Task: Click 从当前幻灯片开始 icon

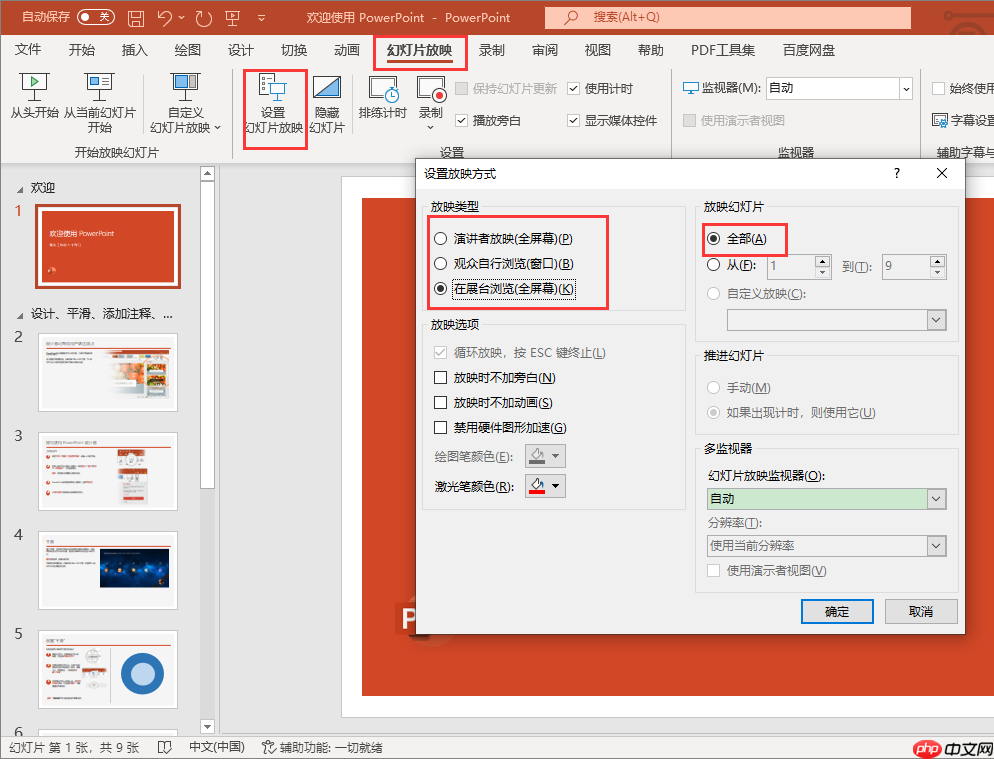Action: [100, 87]
